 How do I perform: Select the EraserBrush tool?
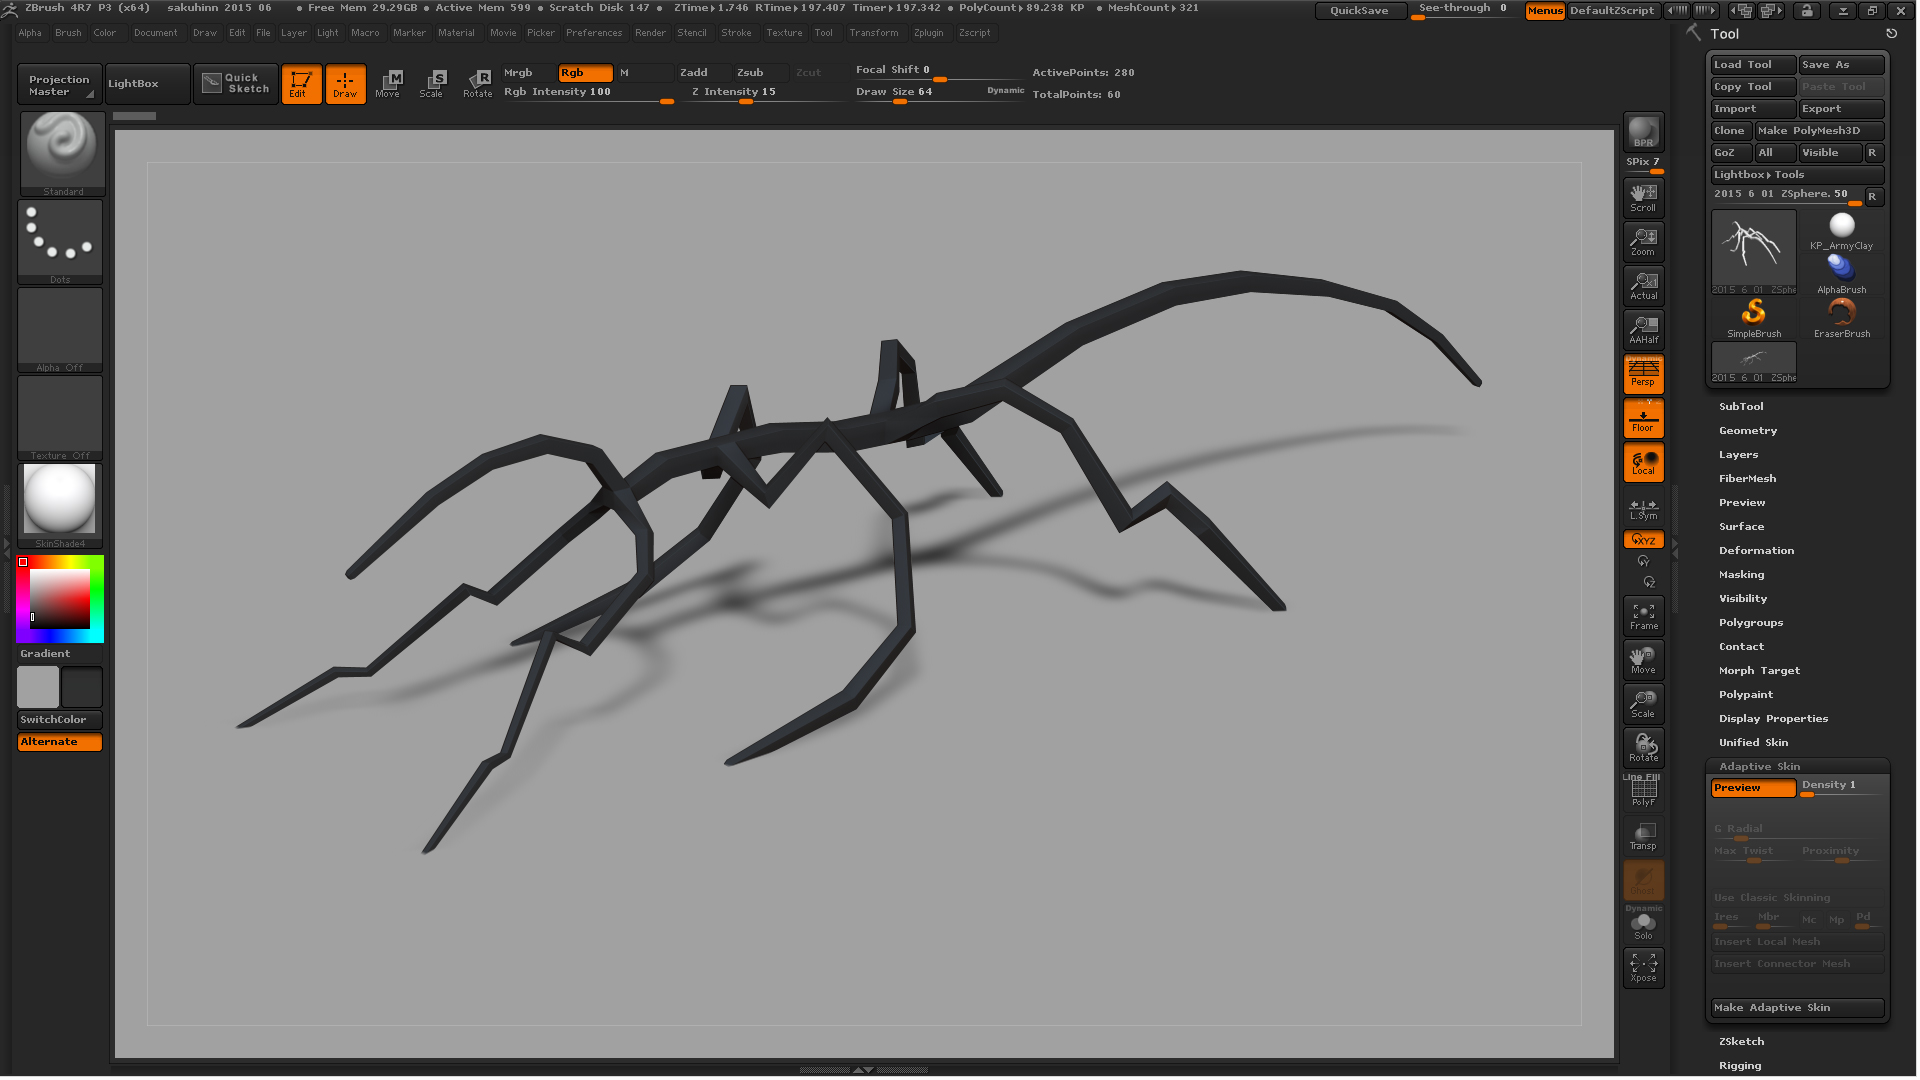tap(1841, 319)
